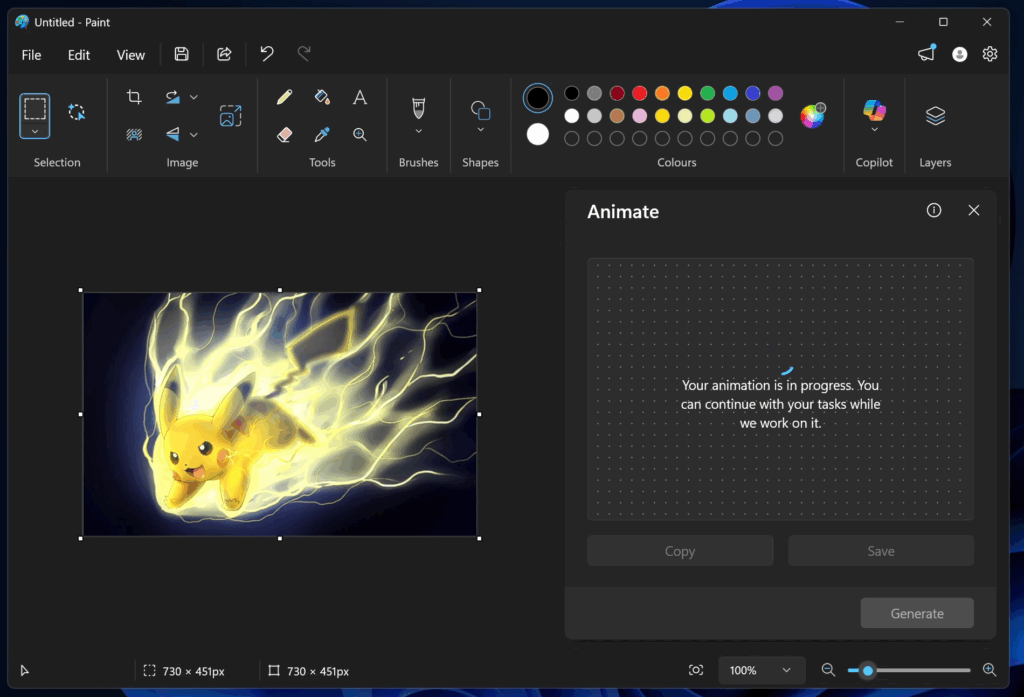Click the Generate button

tap(917, 613)
